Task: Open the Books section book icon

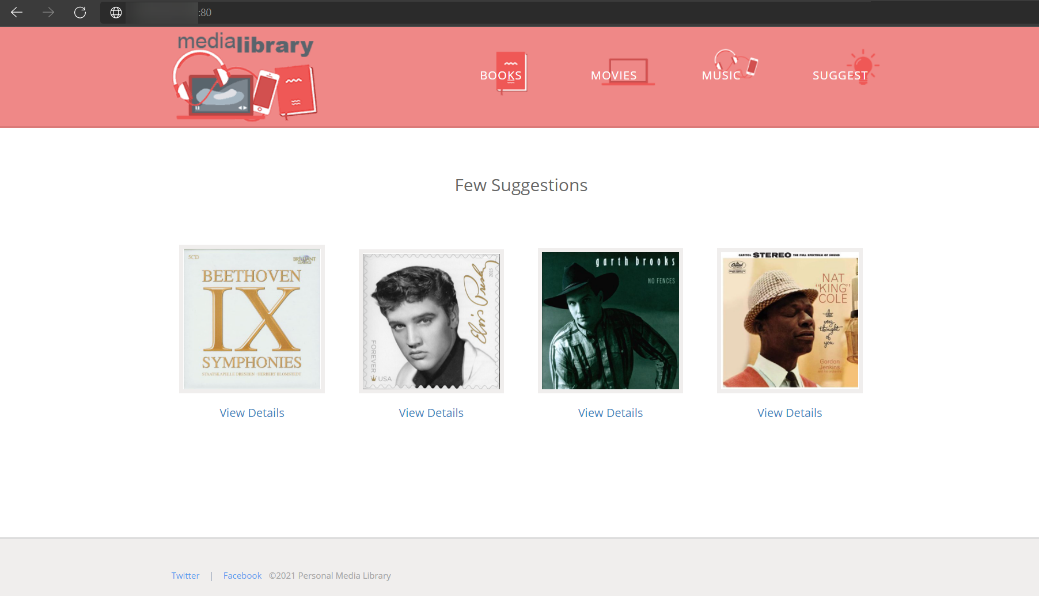Action: tap(510, 72)
